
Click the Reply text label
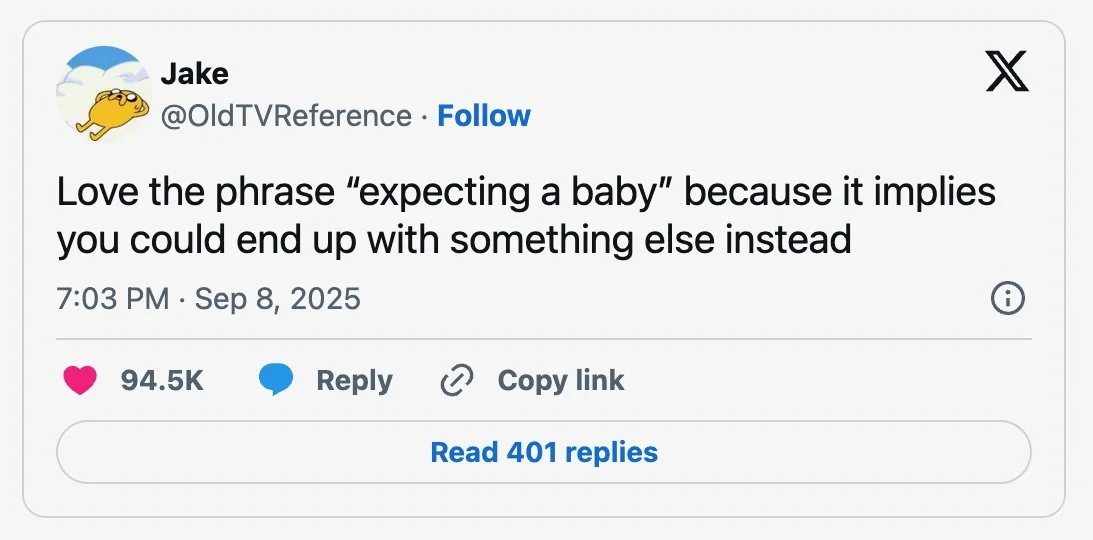pos(354,380)
